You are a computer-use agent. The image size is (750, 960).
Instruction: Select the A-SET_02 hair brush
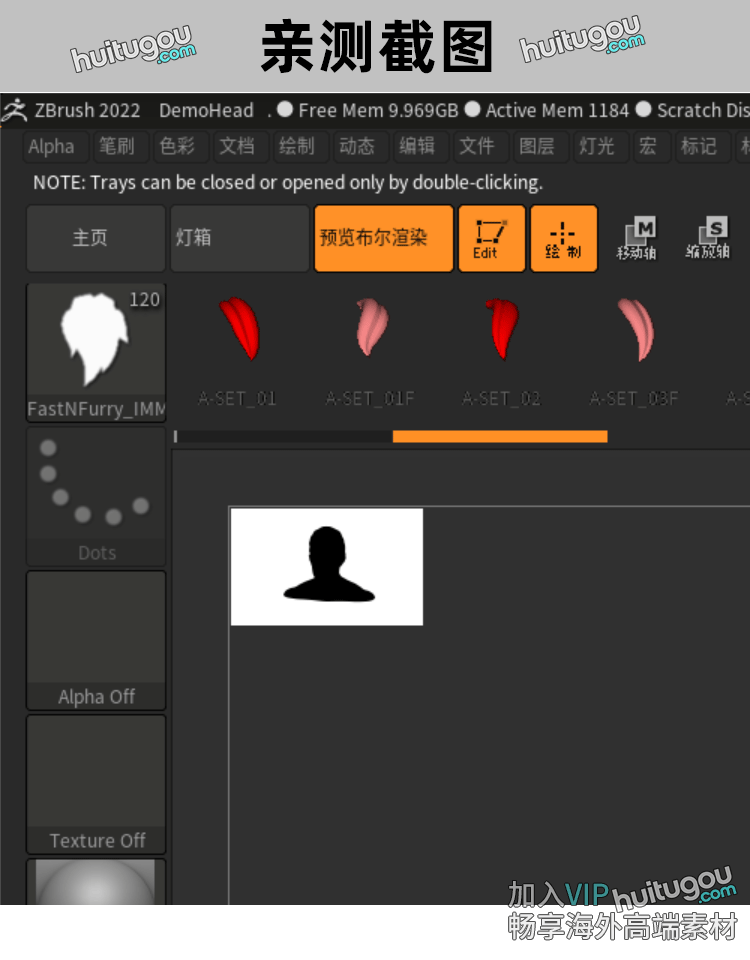501,351
